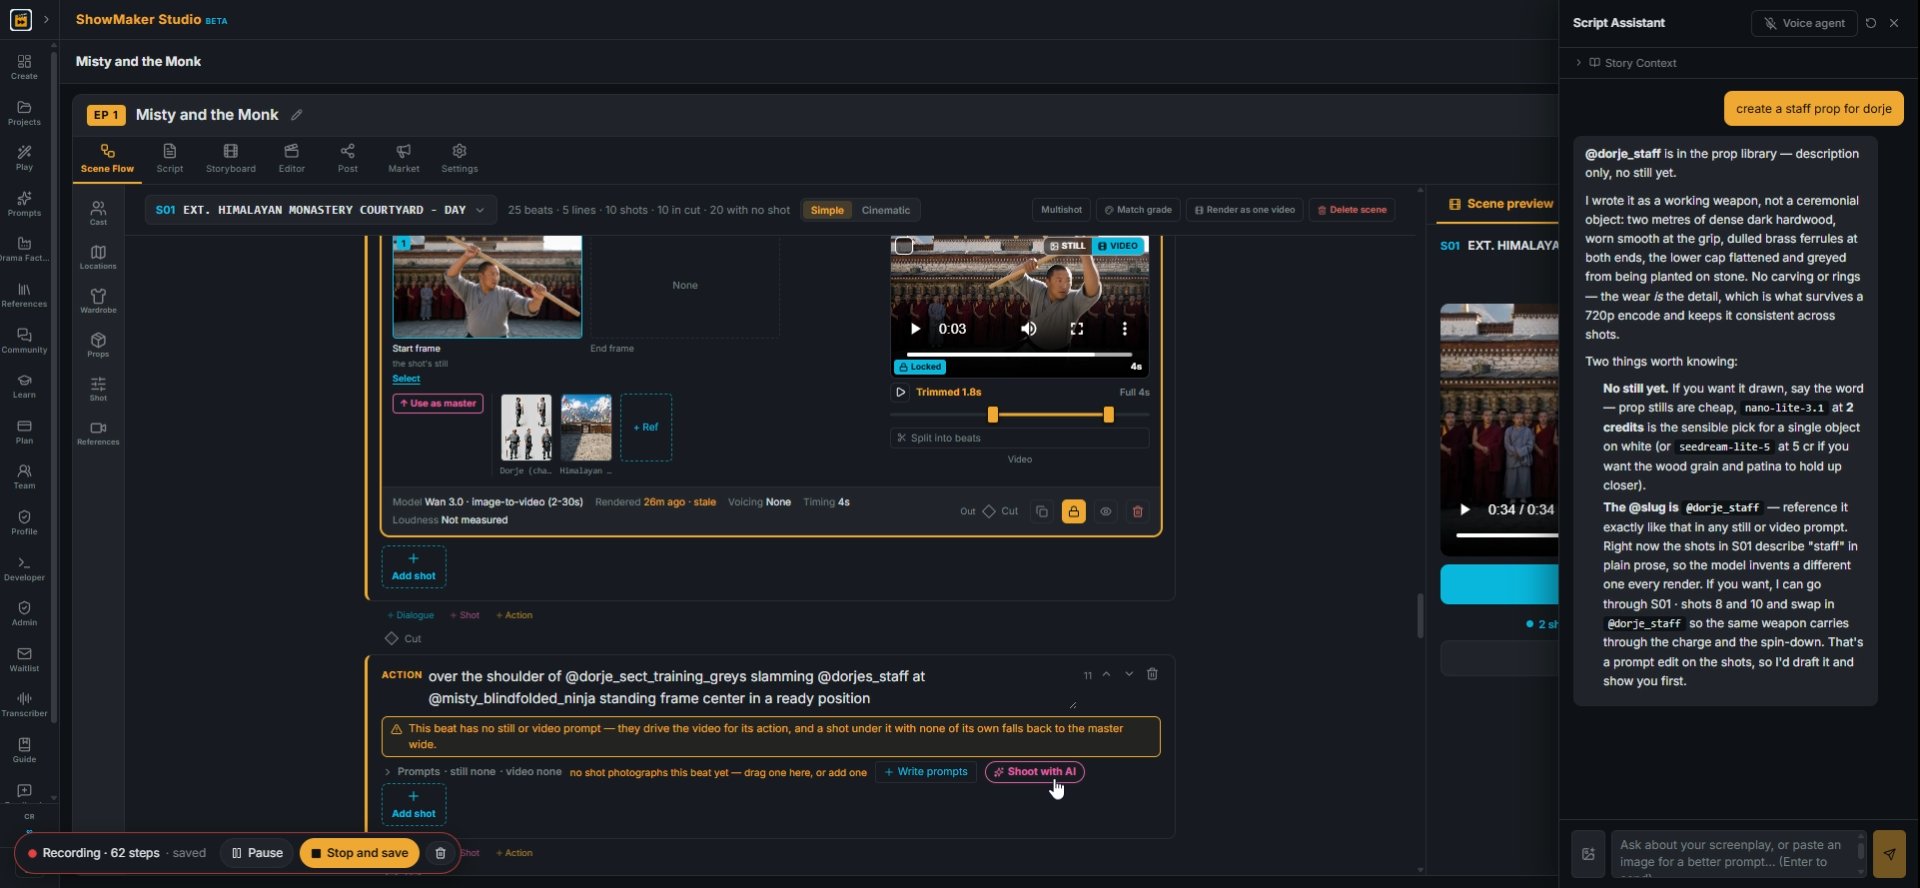Open the video player's more options menu
The height and width of the screenshot is (888, 1920).
click(1124, 329)
